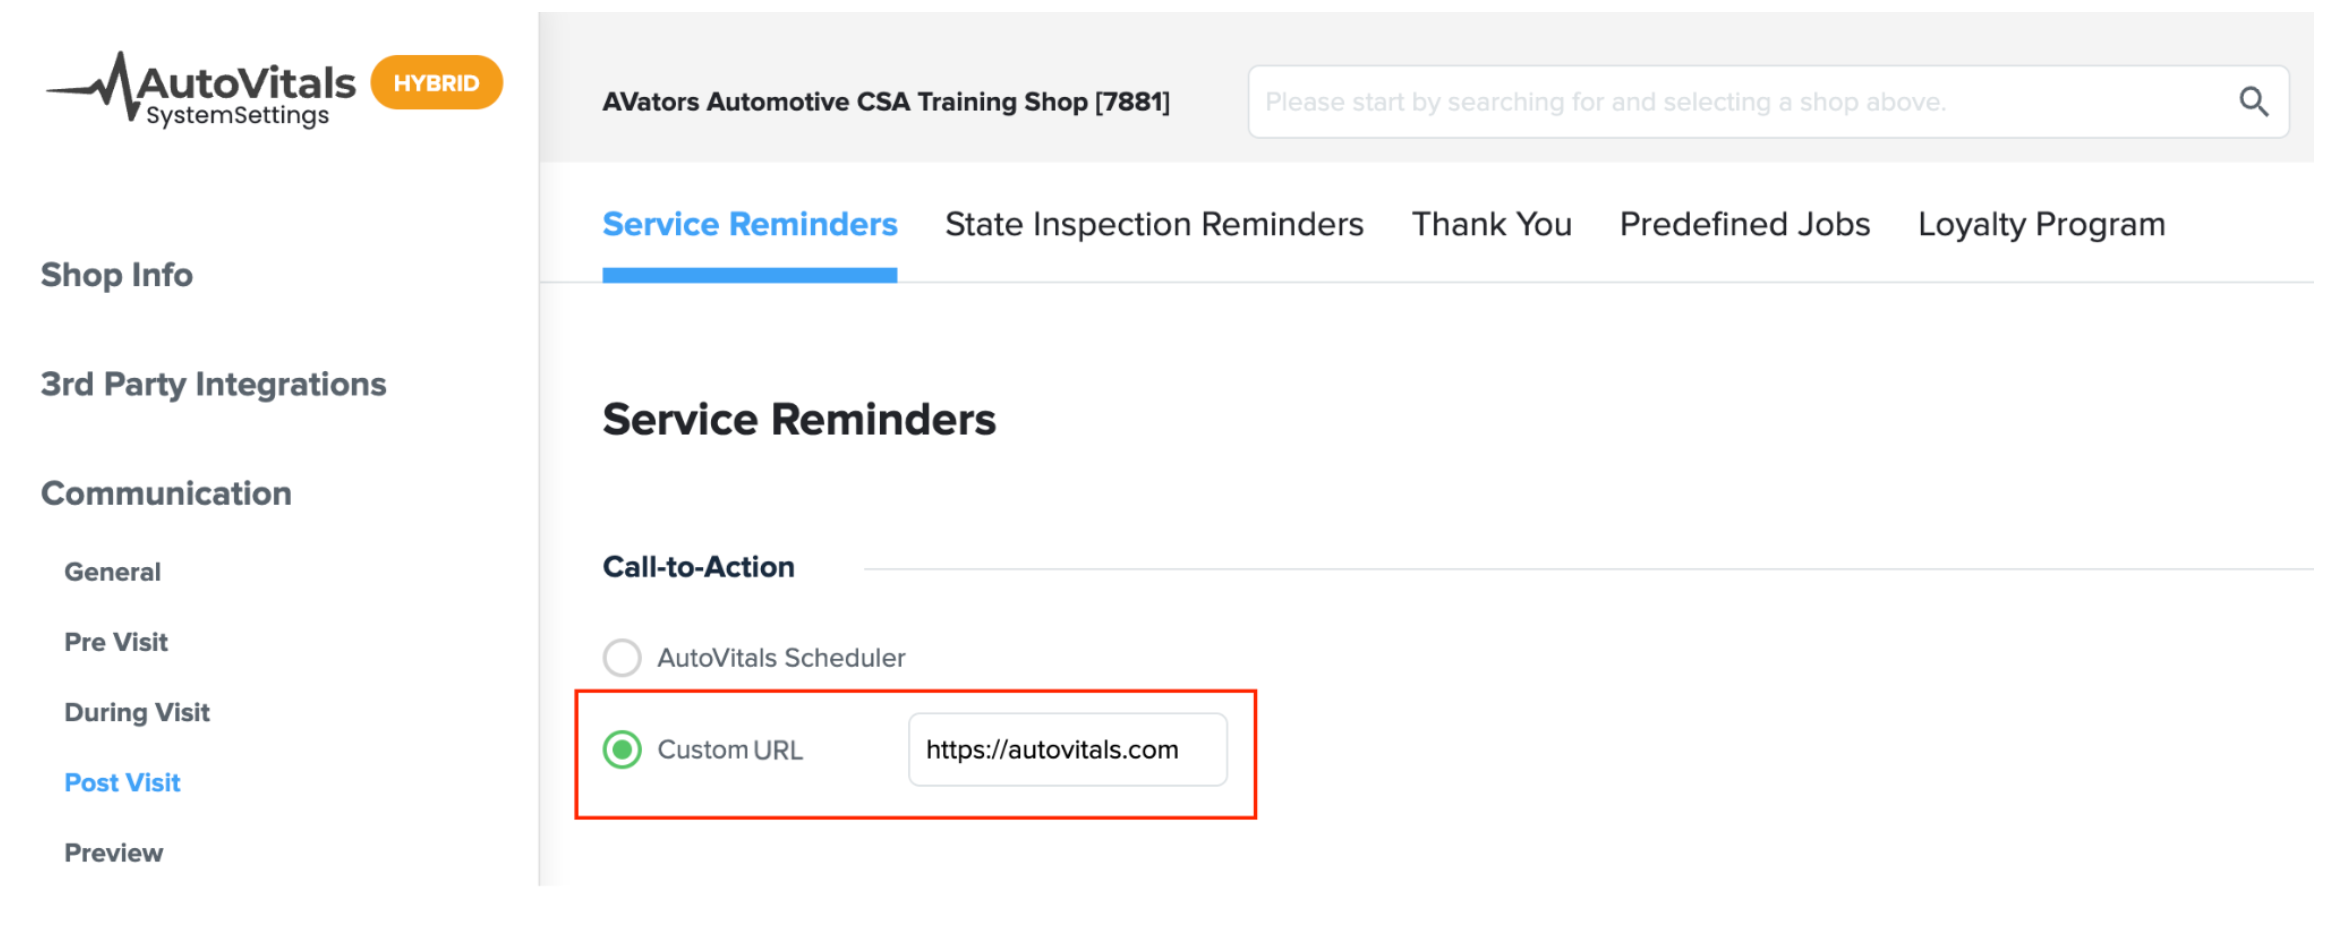
Task: Select the AutoVitals Scheduler radio option
Action: click(622, 657)
